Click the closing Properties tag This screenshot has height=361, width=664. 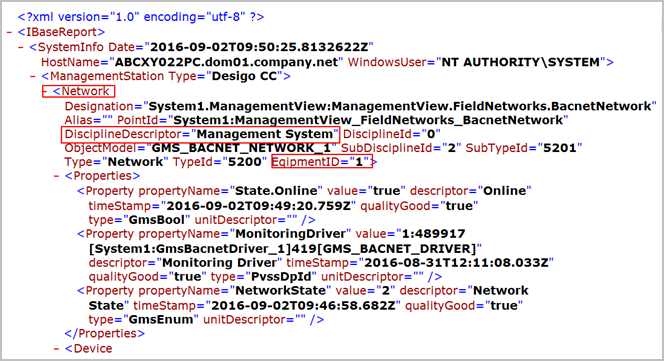click(105, 334)
